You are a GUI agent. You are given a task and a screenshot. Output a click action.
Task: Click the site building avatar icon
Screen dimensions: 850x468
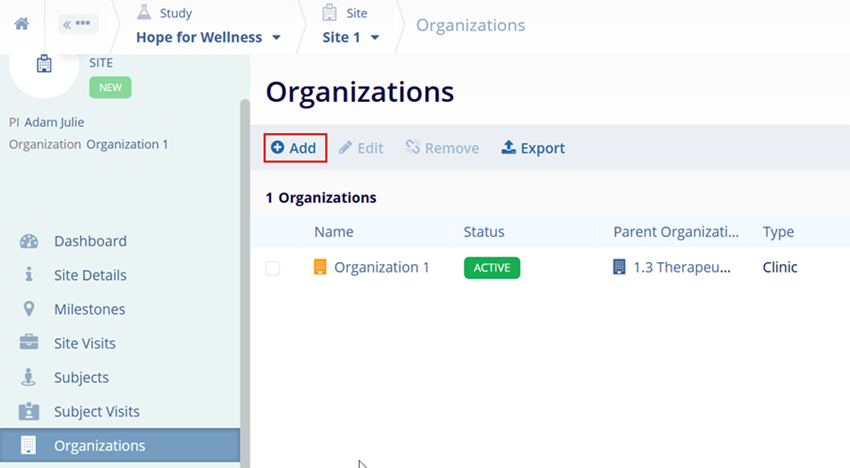(44, 64)
